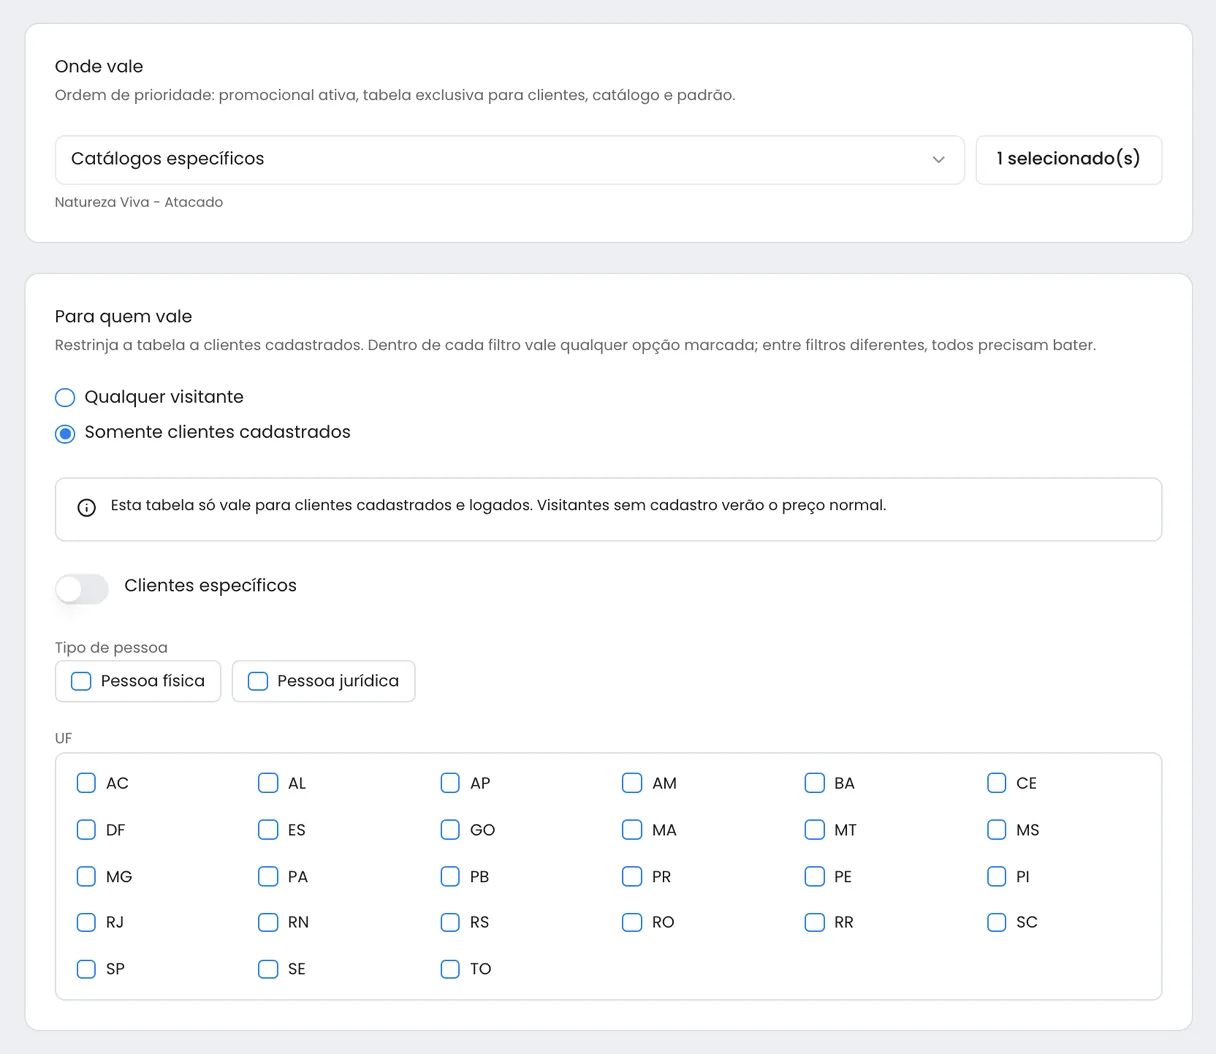This screenshot has width=1216, height=1054.
Task: Select the GO state checkbox
Action: pos(450,830)
